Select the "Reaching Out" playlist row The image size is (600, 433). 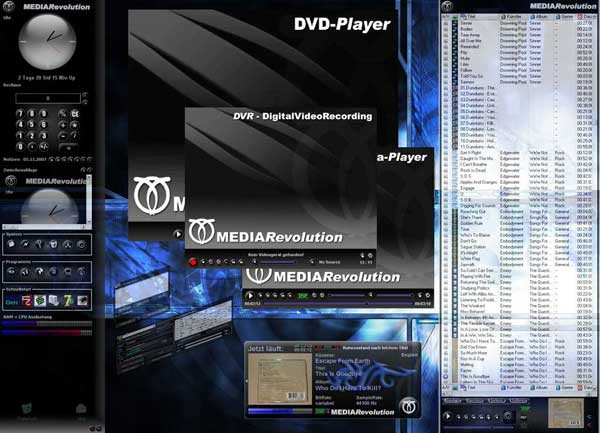point(519,212)
